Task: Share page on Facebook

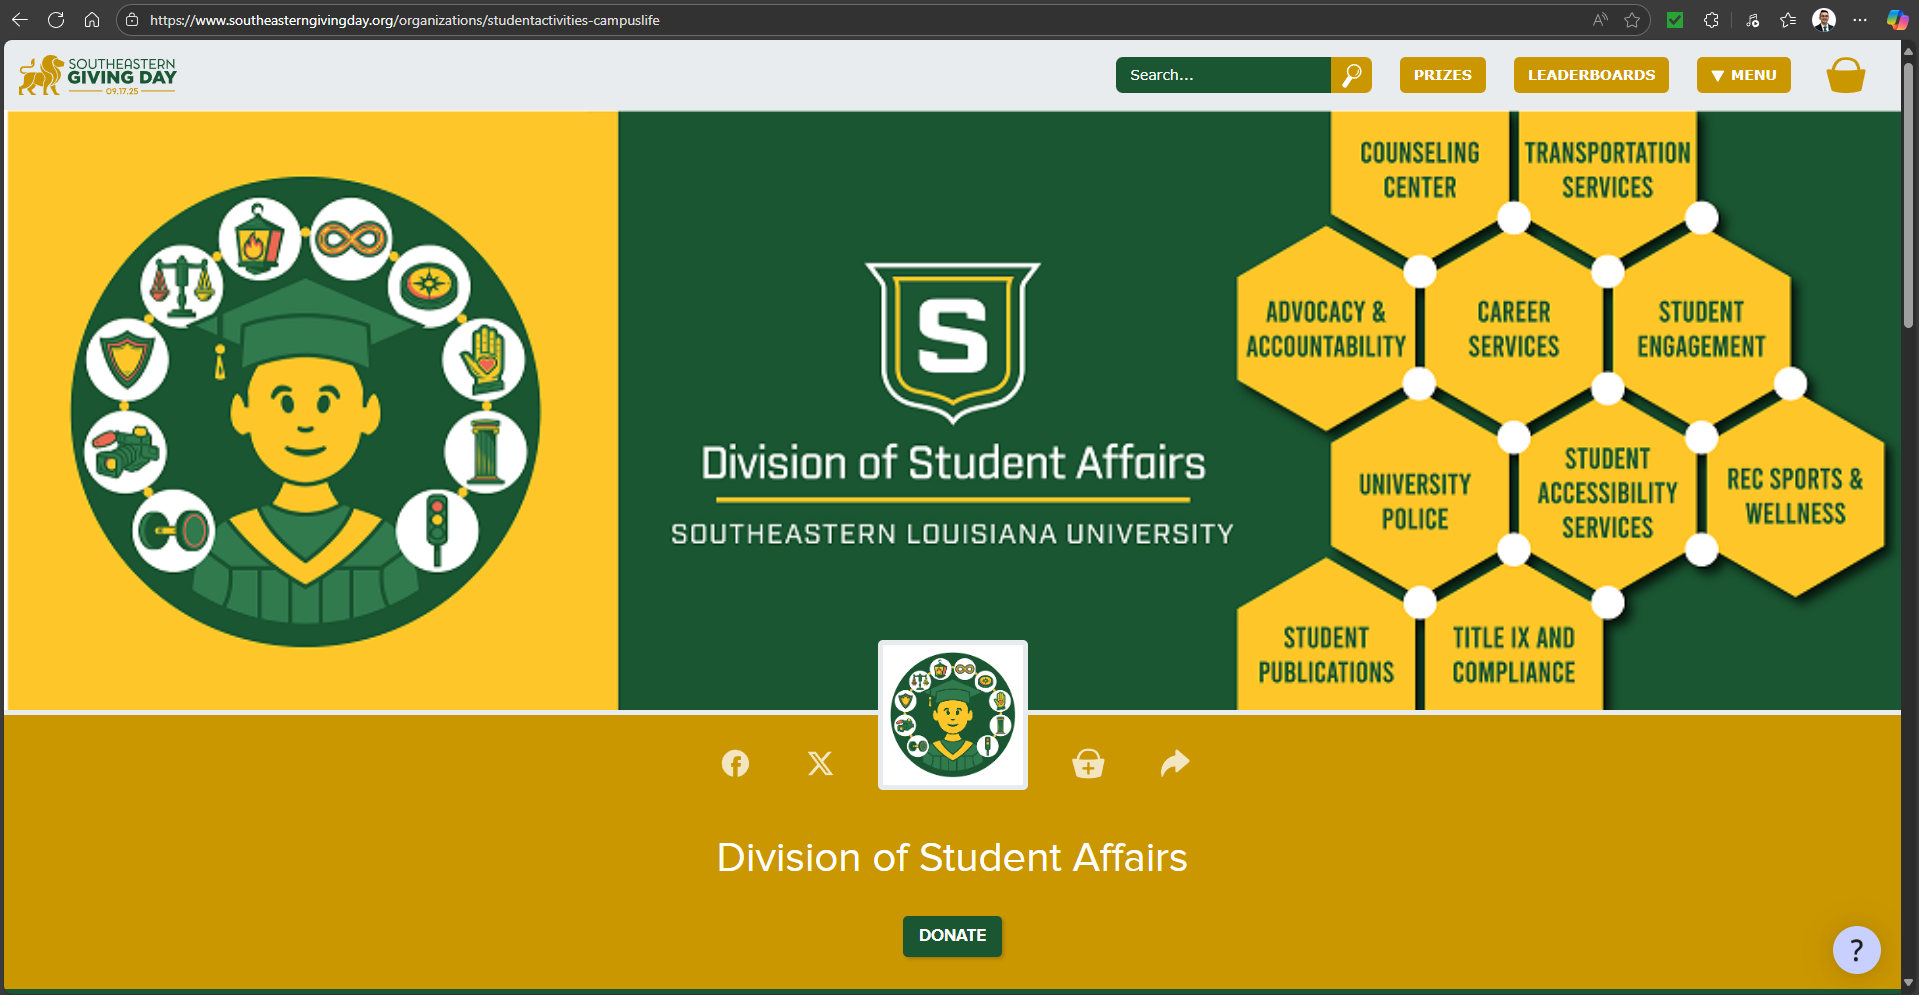Action: (735, 764)
